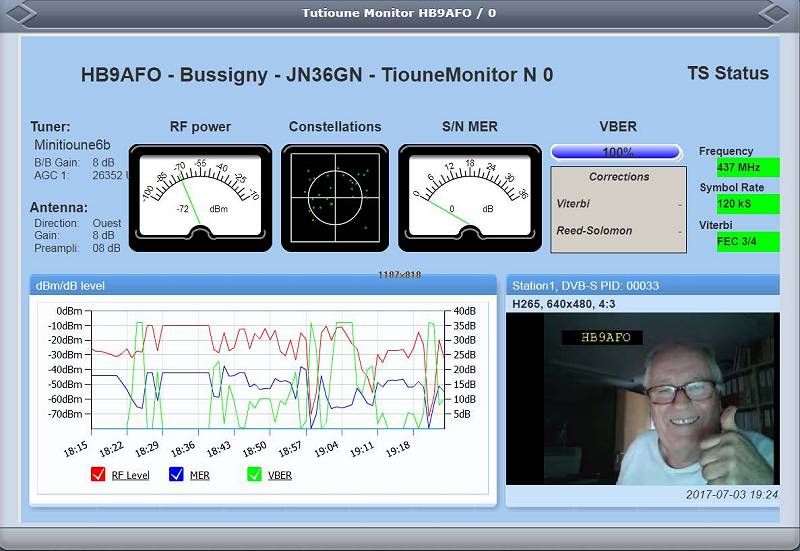Toggle the red RF Level legend checkbox
The height and width of the screenshot is (551, 800).
(x=98, y=475)
